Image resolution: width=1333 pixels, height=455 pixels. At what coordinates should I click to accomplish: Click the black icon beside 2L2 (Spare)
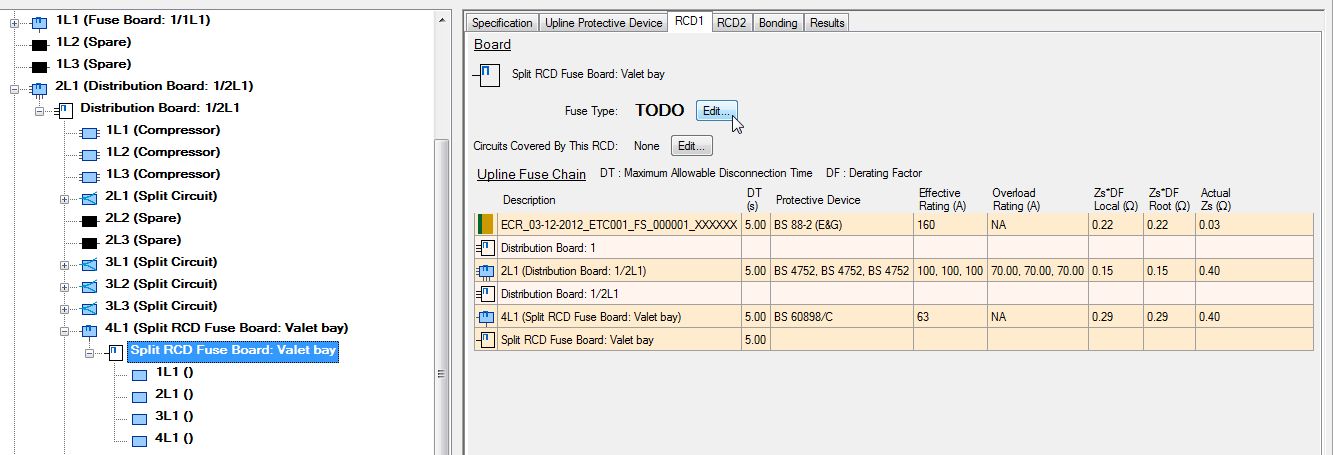[89, 220]
